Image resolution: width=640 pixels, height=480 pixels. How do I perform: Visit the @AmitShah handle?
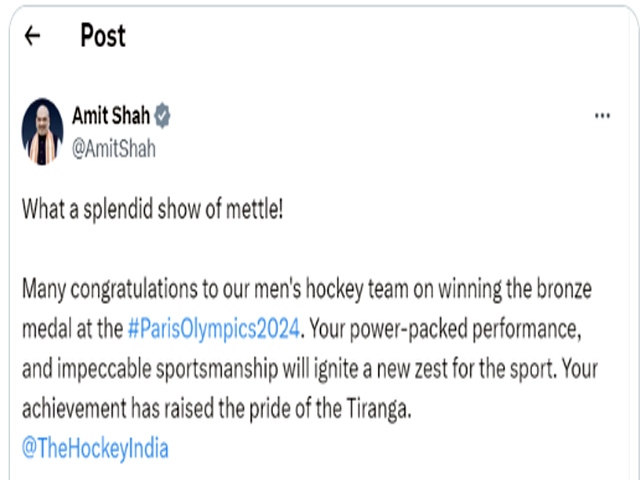(x=113, y=148)
